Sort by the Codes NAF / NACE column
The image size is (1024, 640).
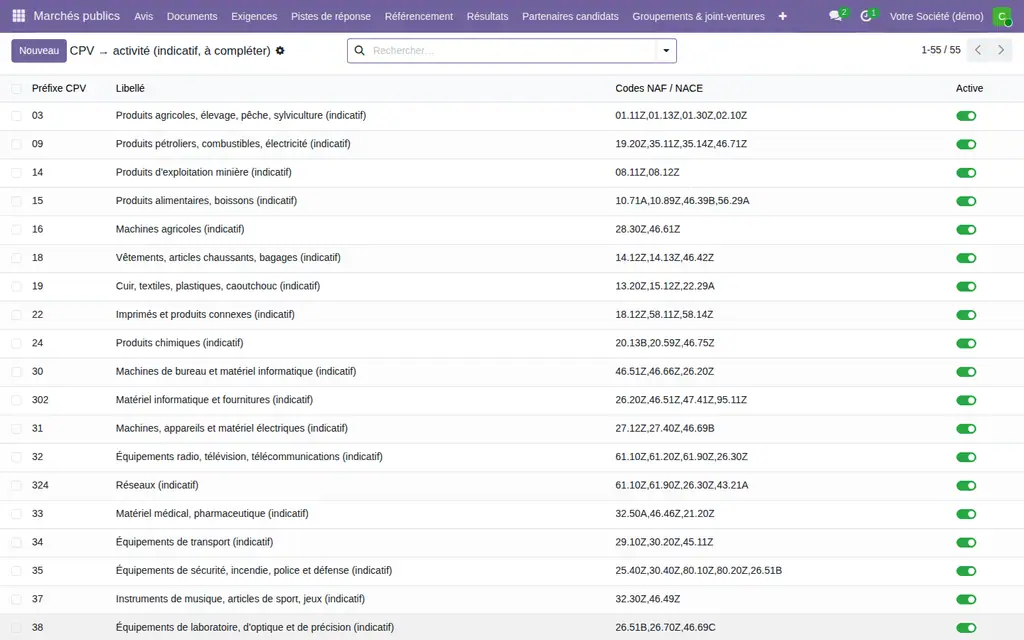659,88
